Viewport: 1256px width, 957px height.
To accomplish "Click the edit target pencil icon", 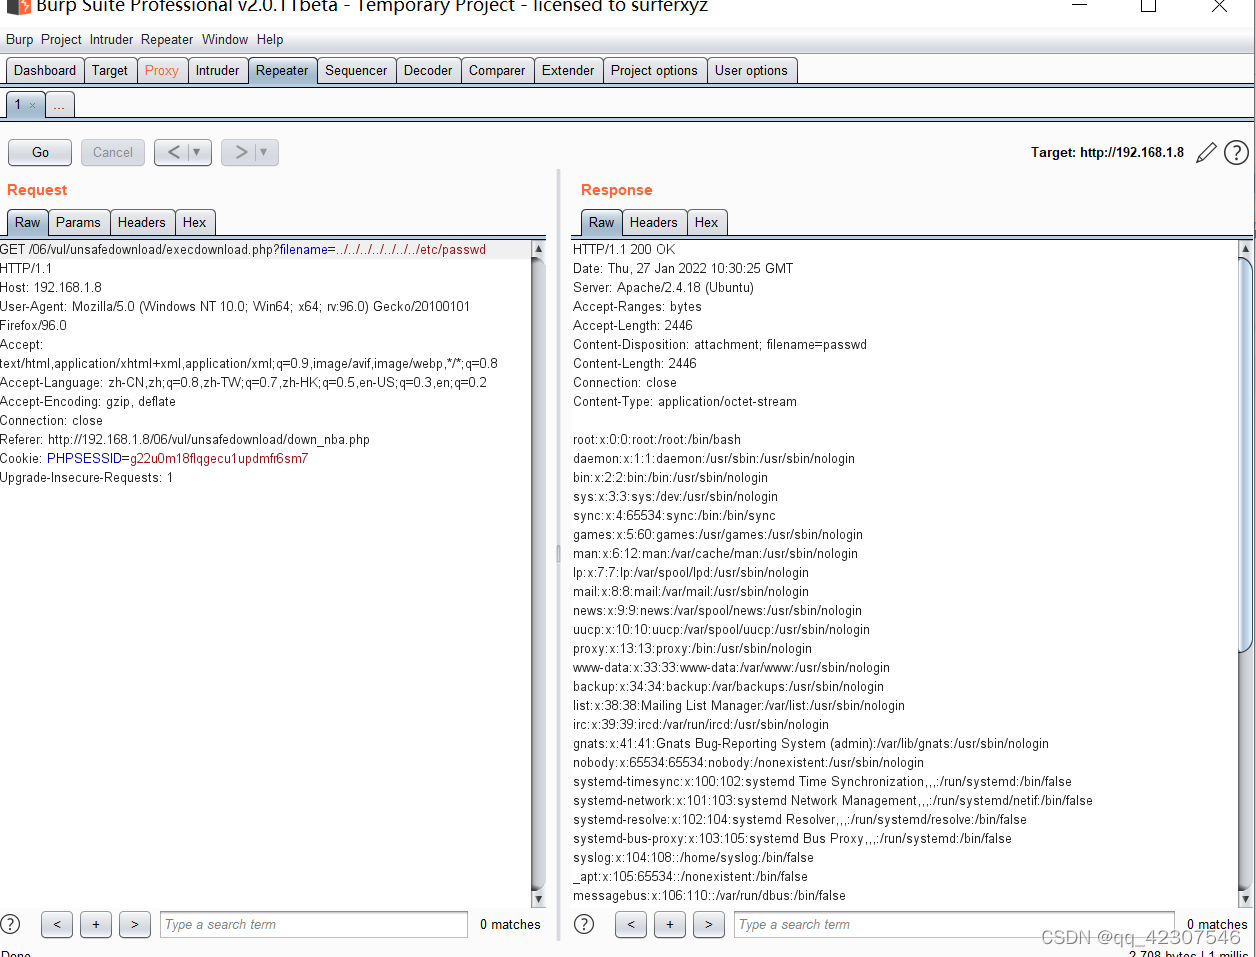I will [x=1207, y=152].
